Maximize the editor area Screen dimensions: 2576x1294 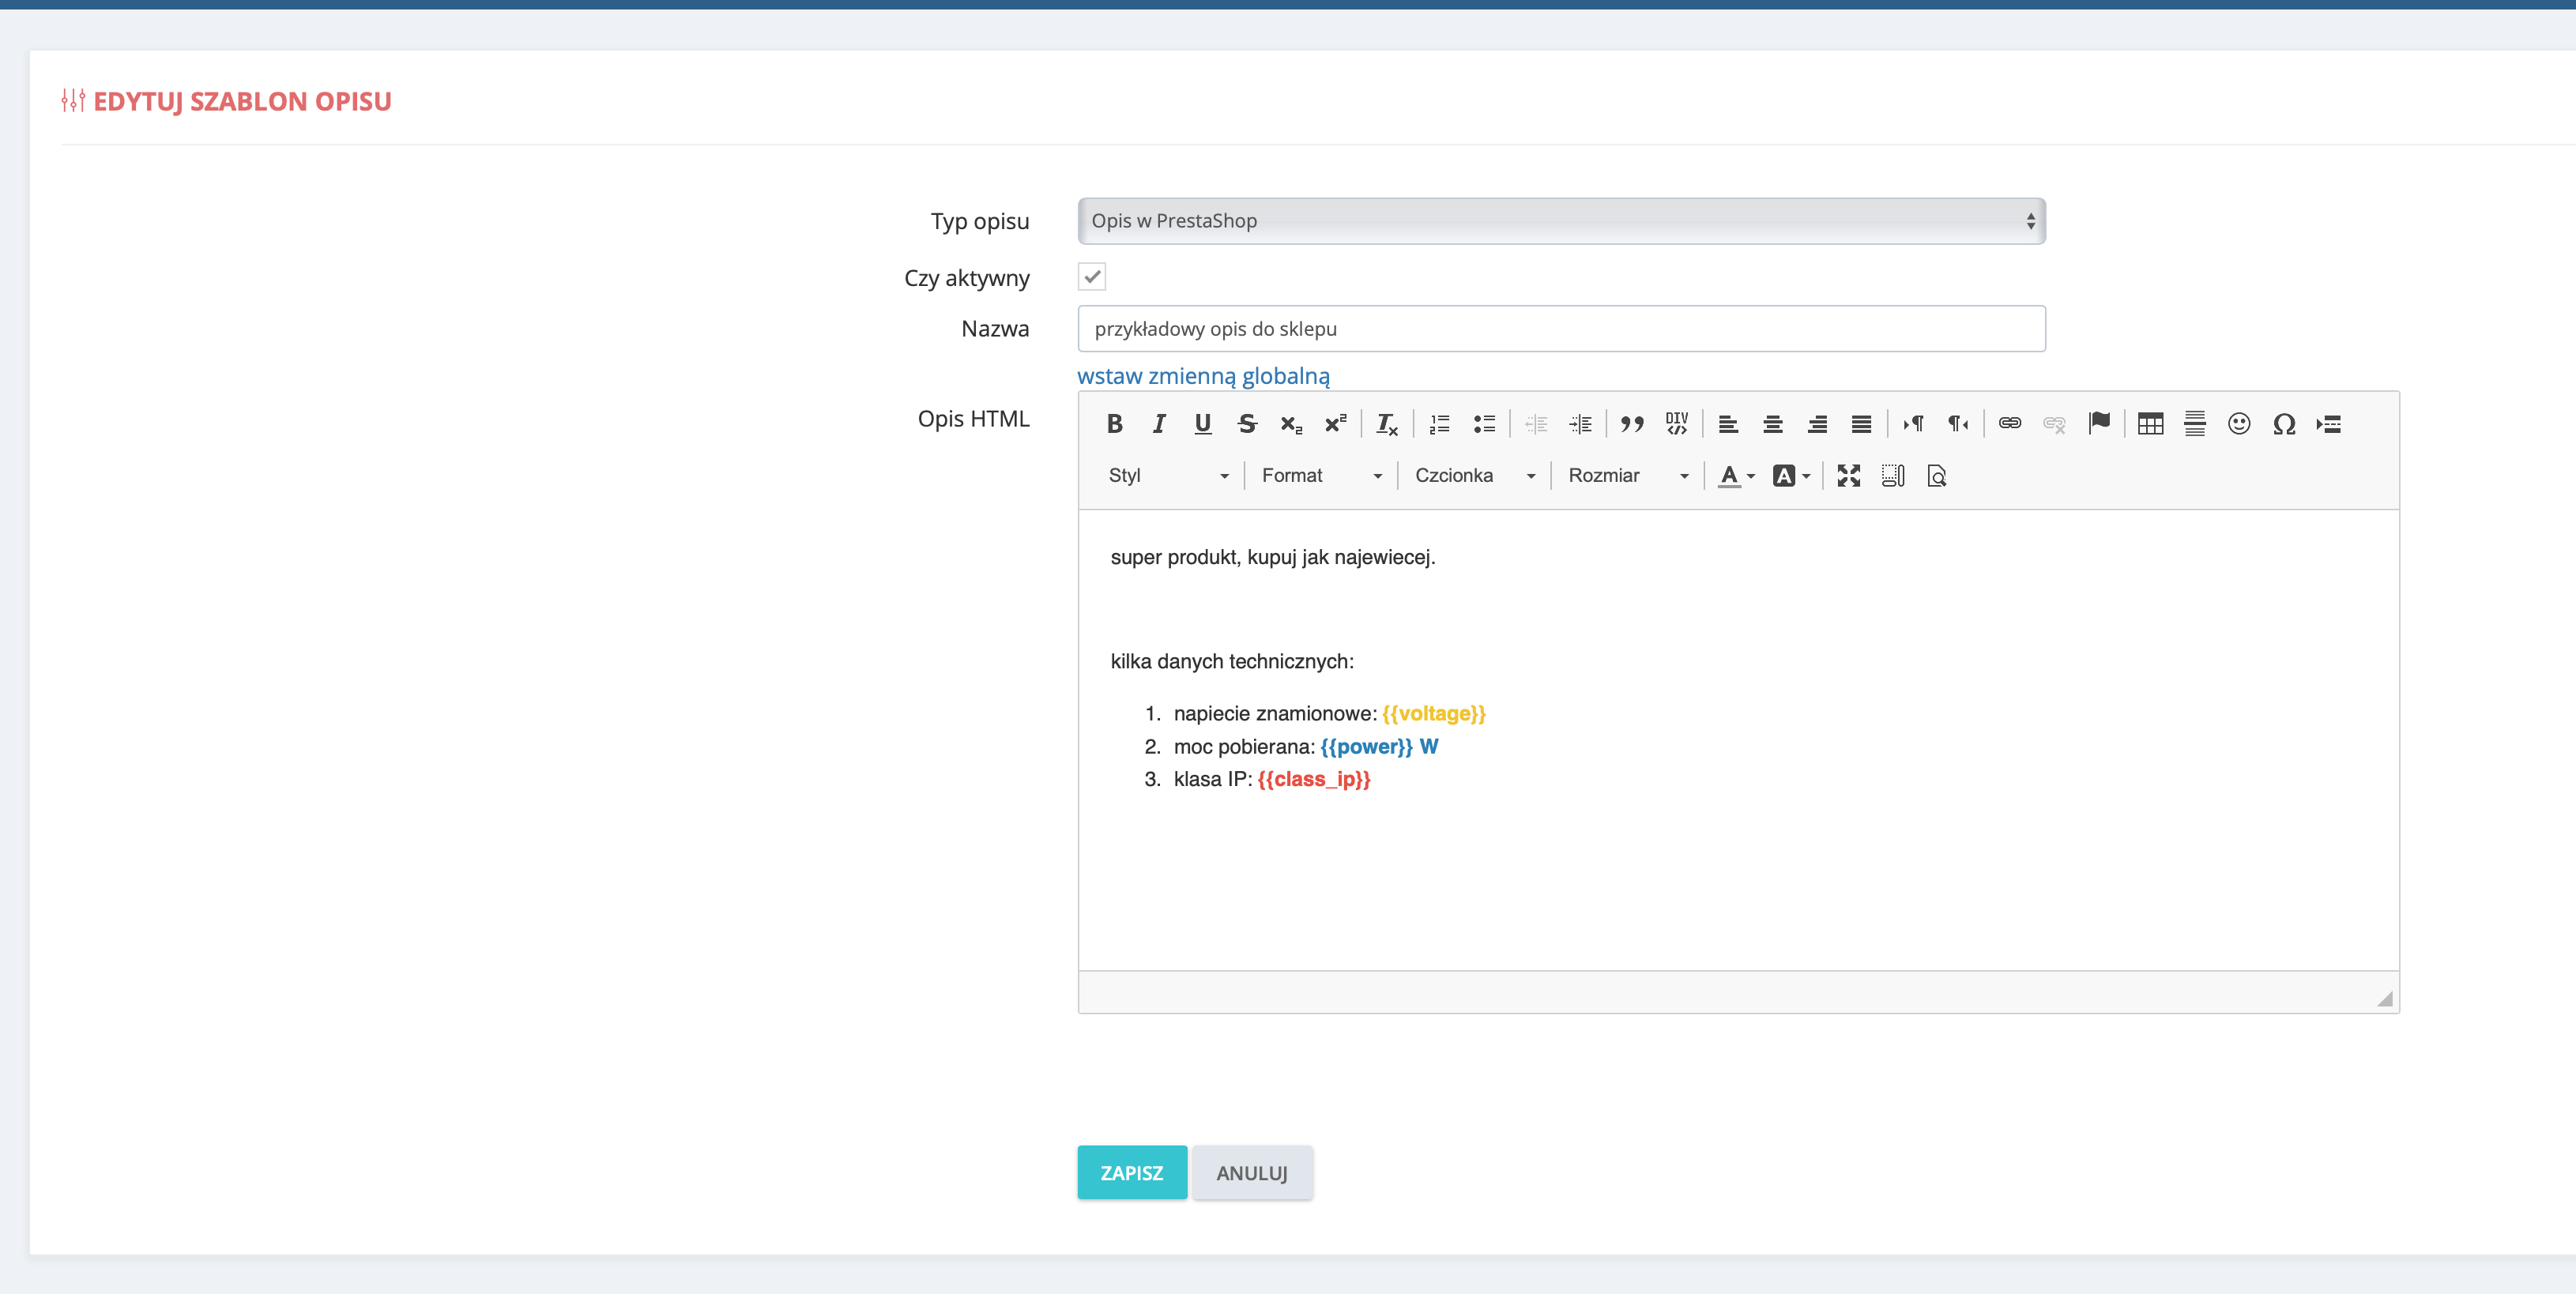(1848, 476)
